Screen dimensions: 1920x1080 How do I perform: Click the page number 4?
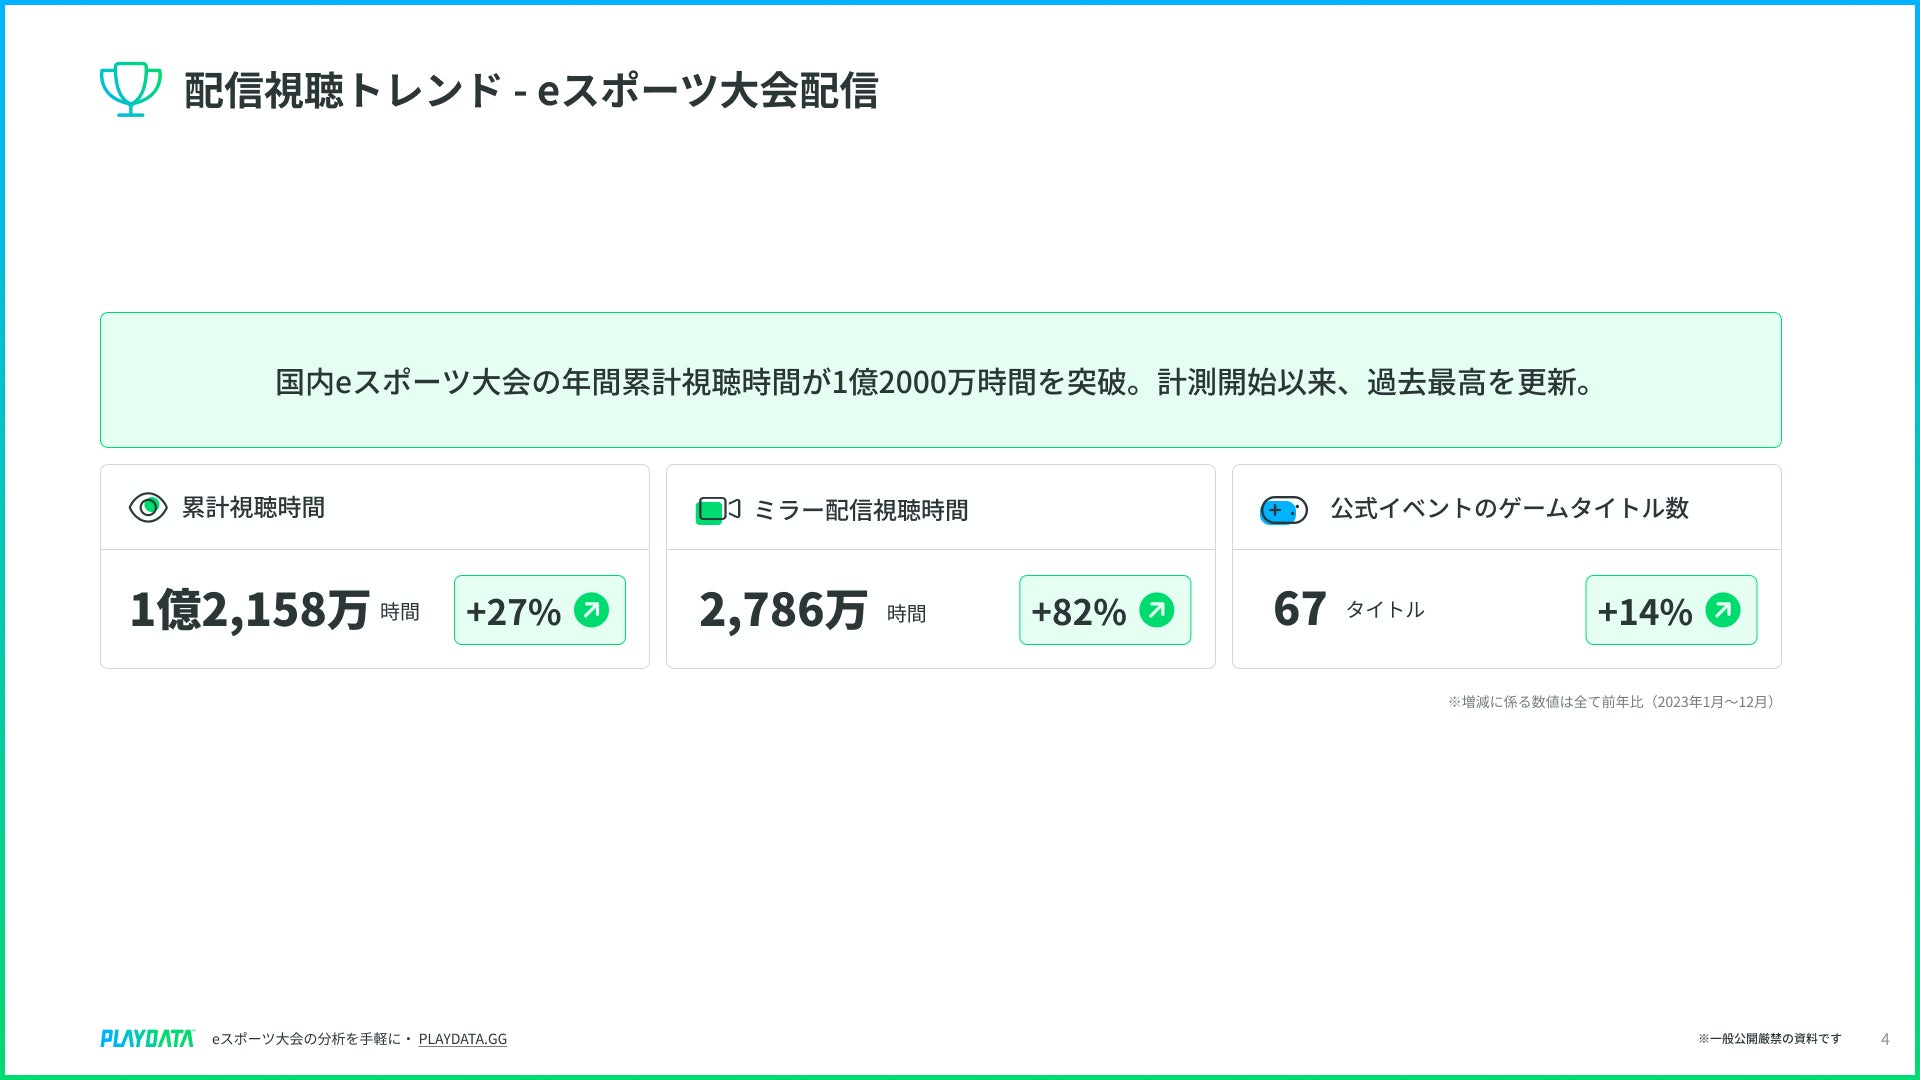pos(1885,1039)
